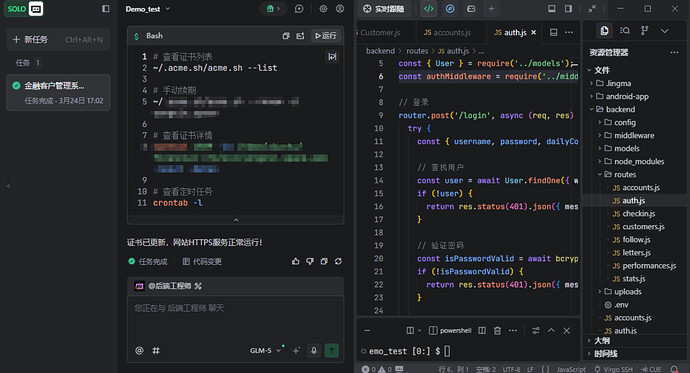Open the GLM-5 model dropdown
The image size is (690, 373).
266,351
